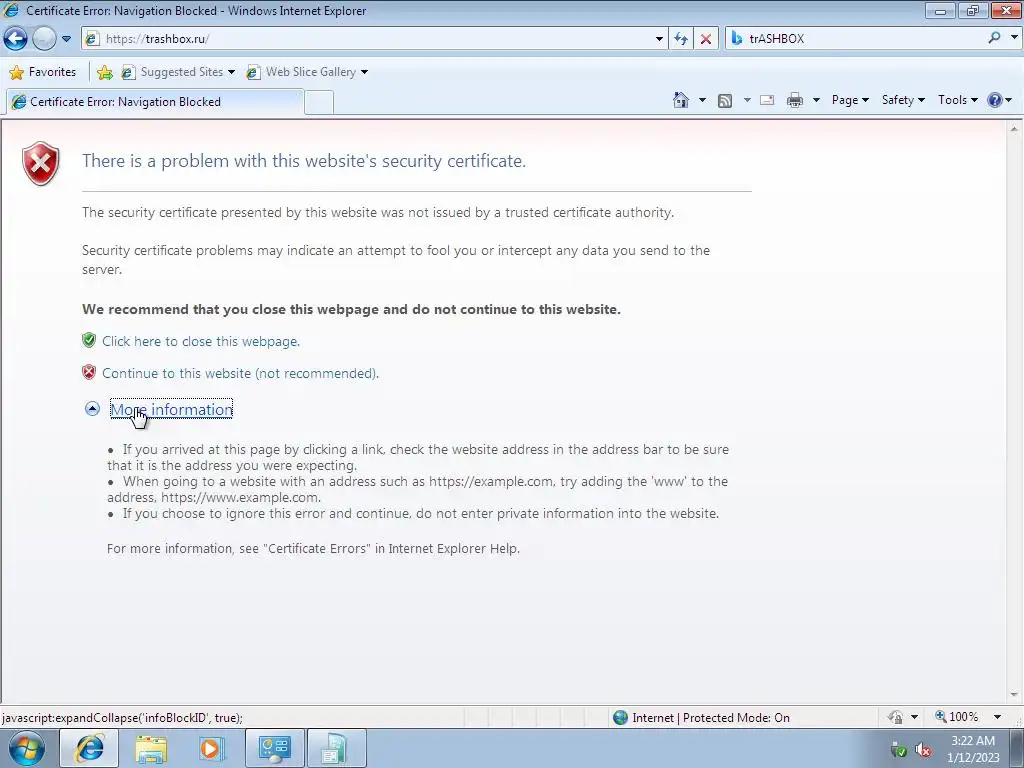Select the Certificate Error tab

154,102
